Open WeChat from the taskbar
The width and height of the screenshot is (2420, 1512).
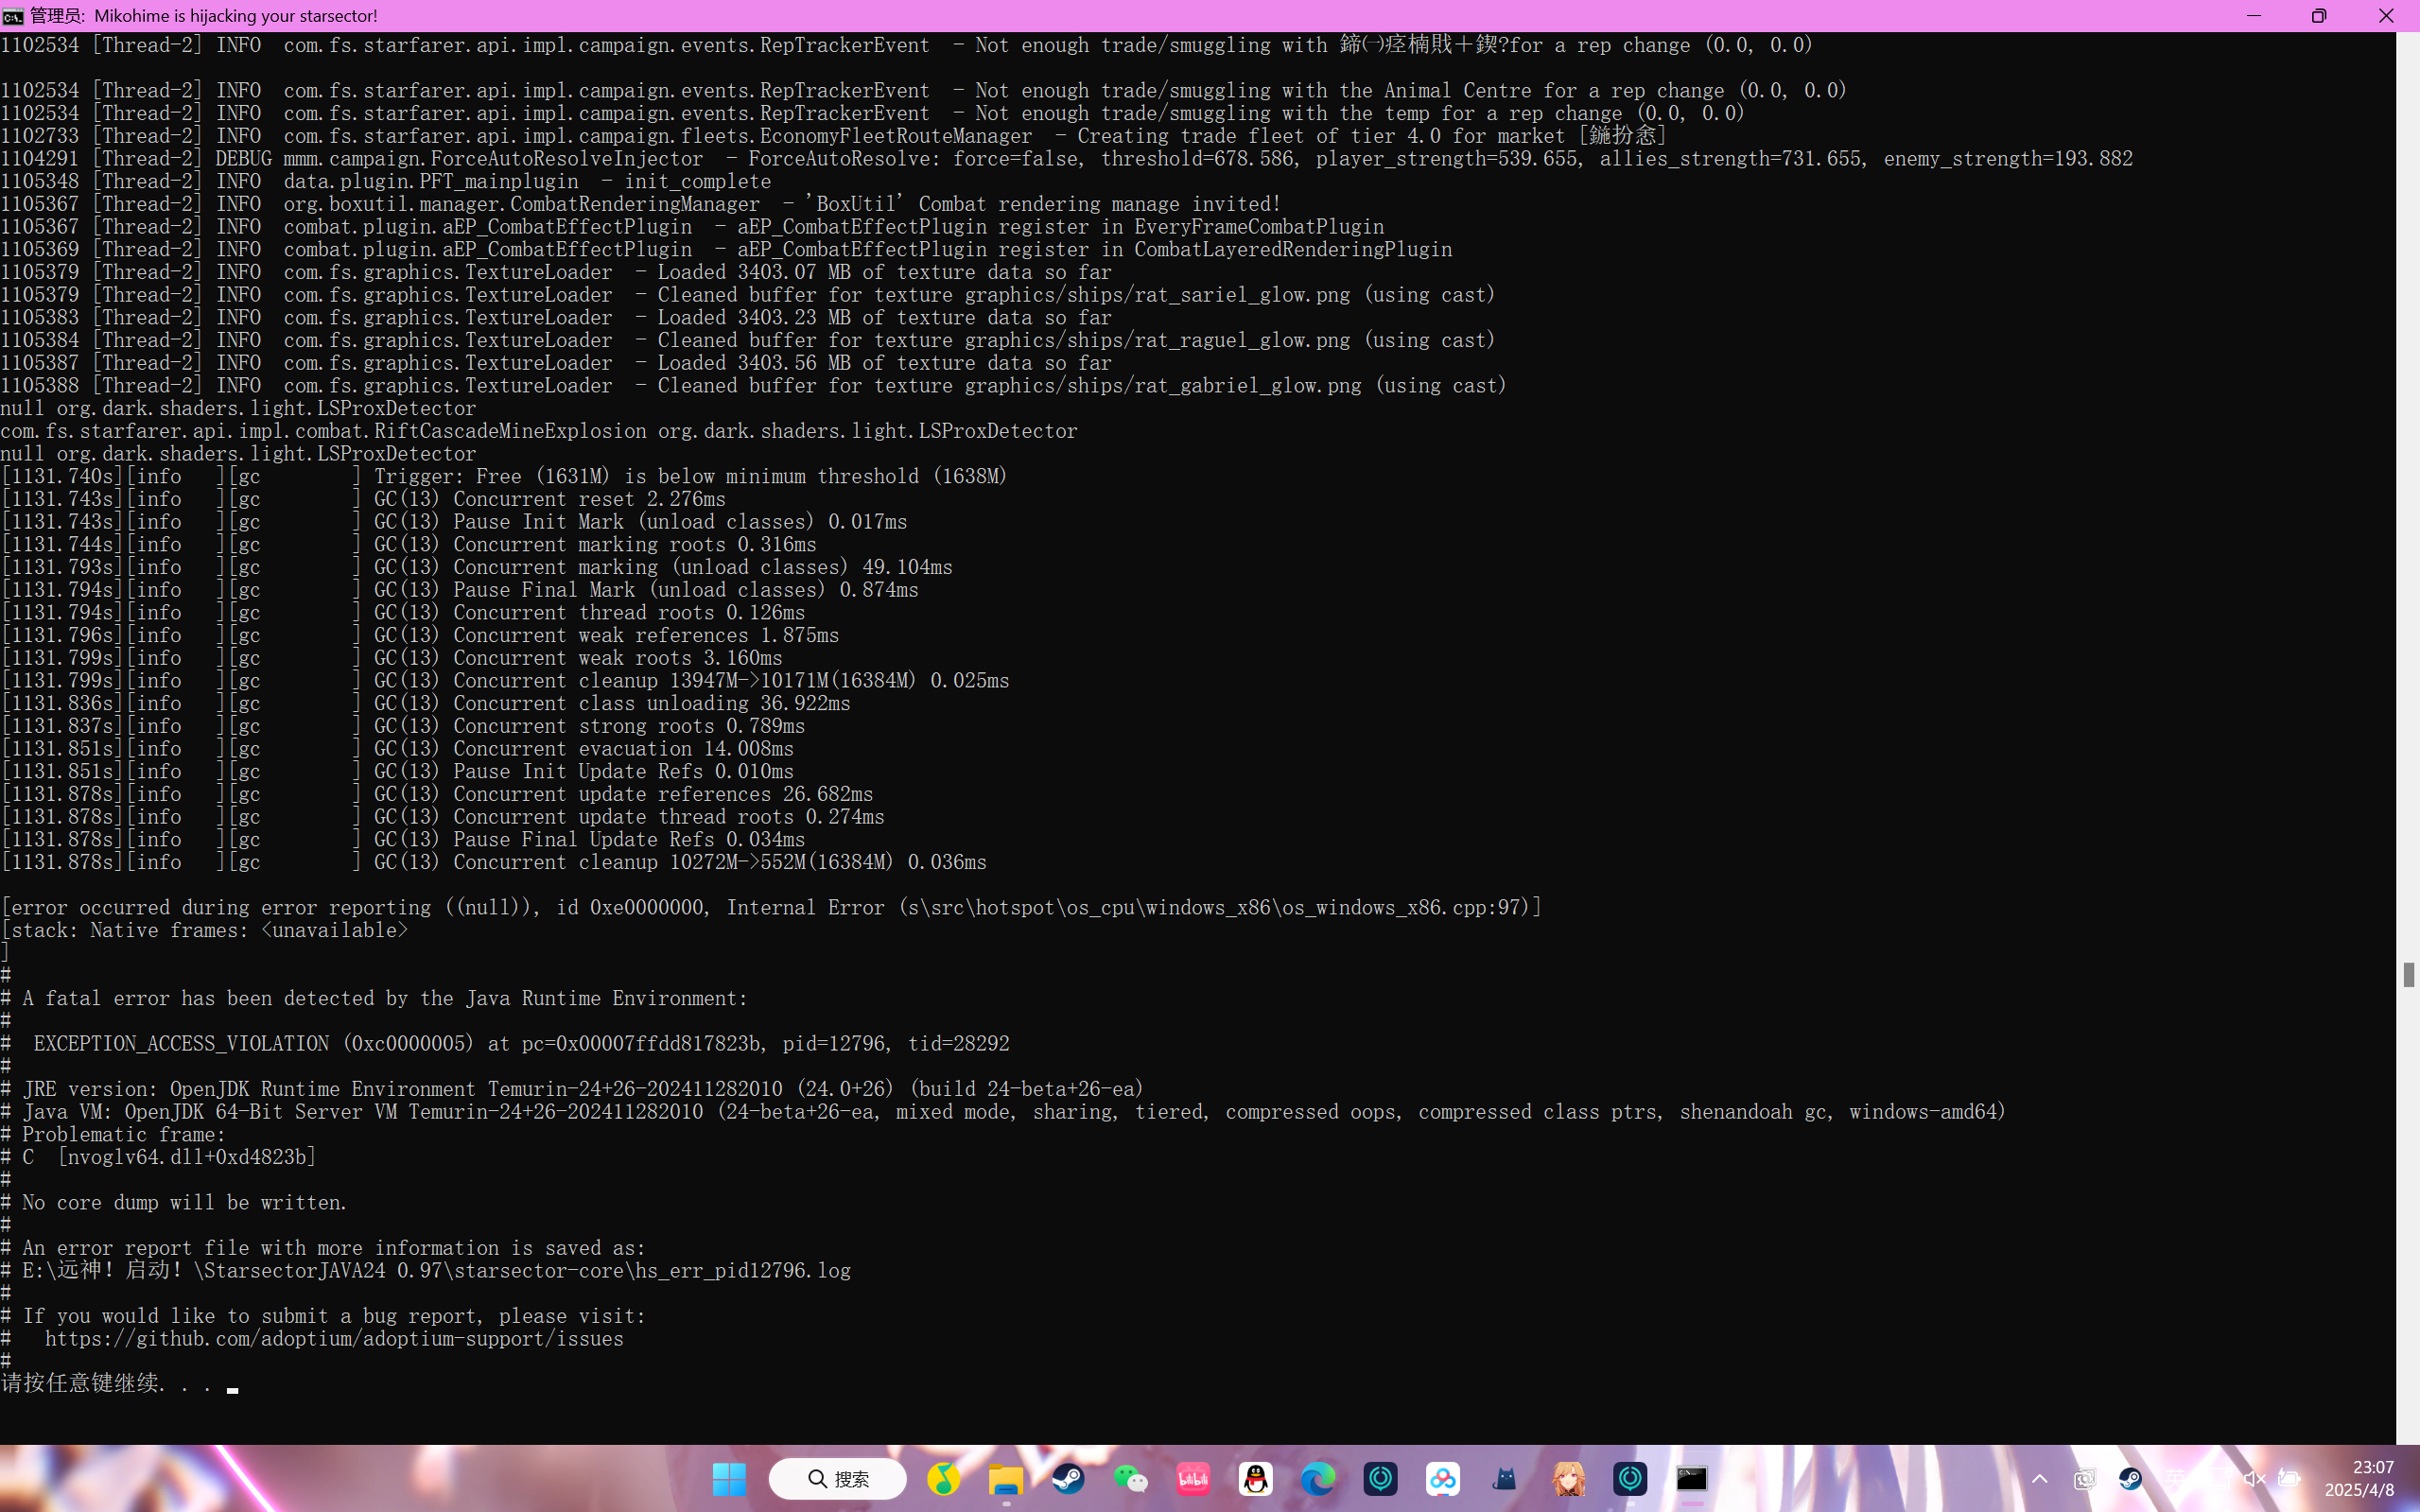coord(1131,1478)
